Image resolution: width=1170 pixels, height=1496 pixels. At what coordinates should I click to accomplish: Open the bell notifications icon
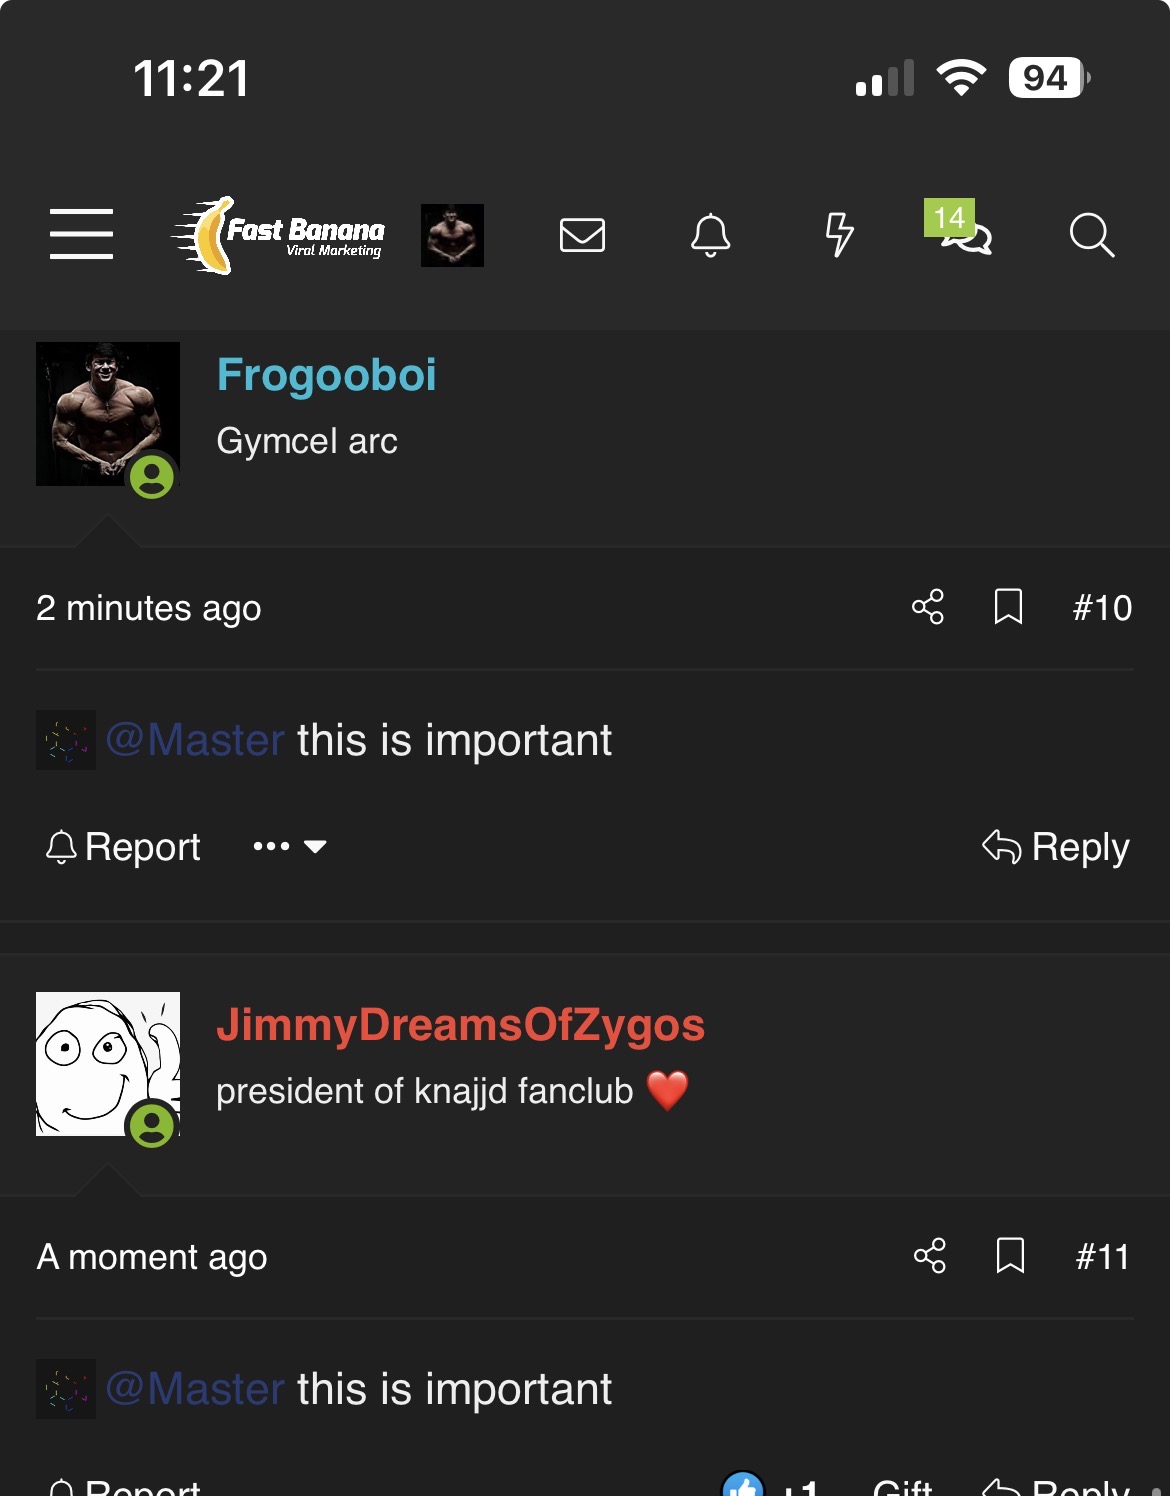[x=710, y=236]
